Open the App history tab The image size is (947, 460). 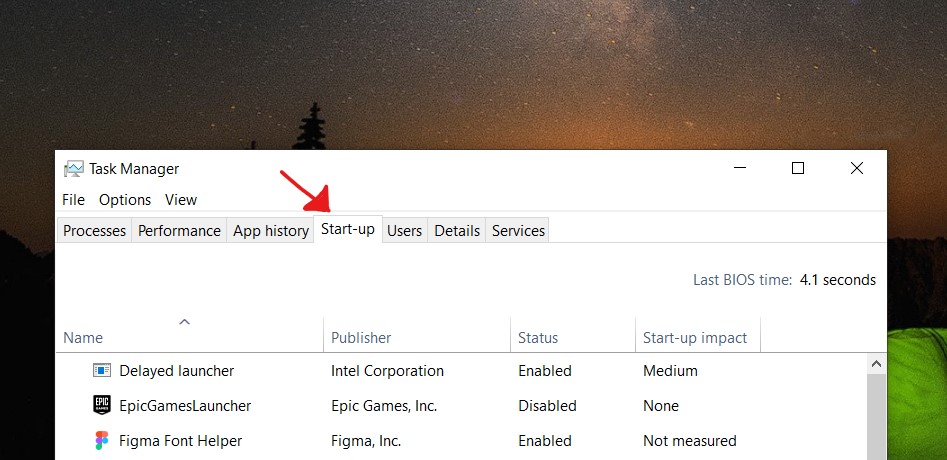click(271, 231)
